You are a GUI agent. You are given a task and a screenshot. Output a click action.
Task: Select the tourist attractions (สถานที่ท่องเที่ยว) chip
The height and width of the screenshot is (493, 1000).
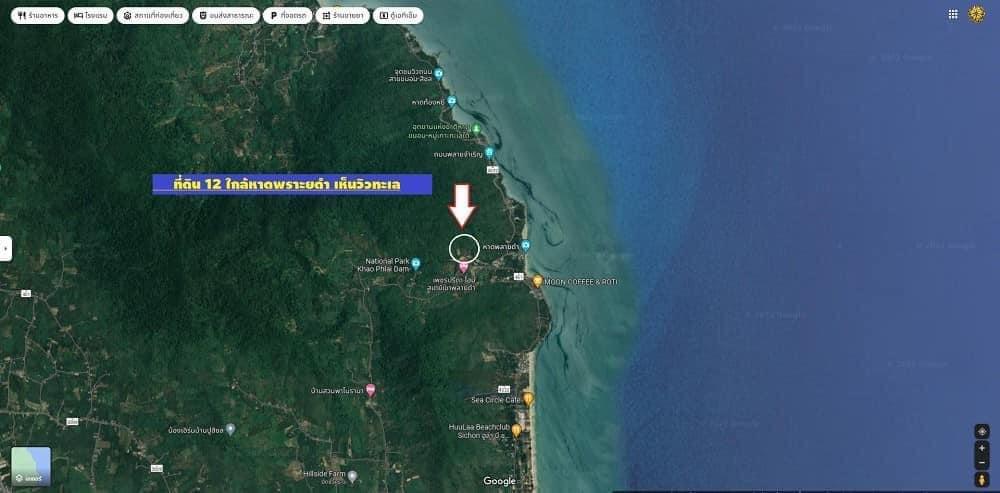point(152,15)
